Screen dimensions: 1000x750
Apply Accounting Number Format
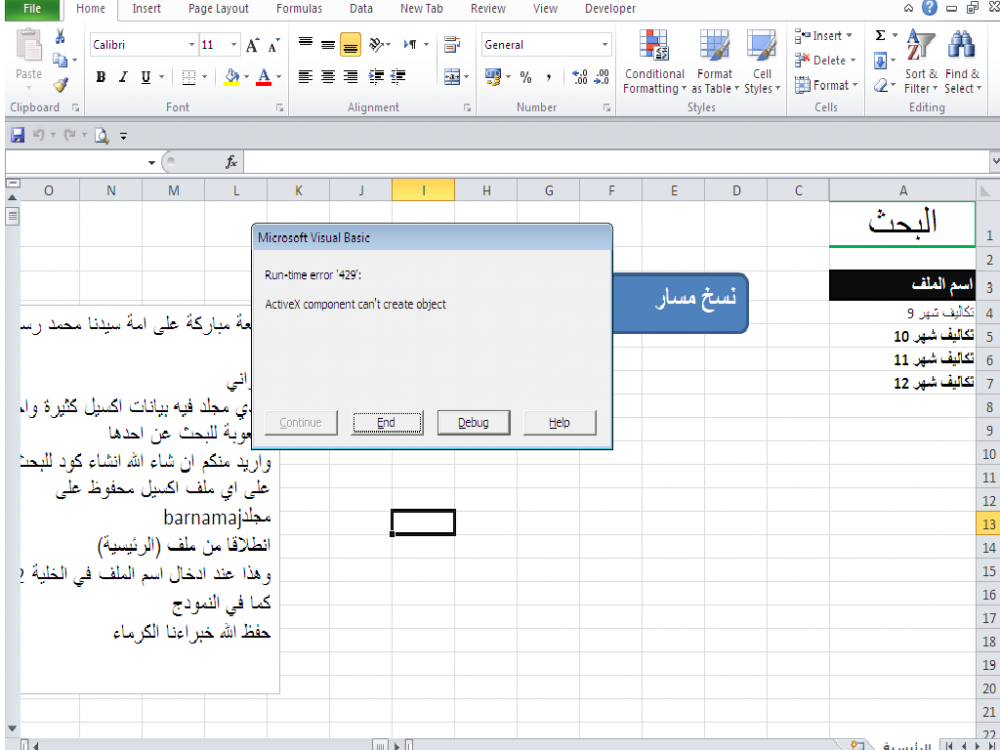[x=493, y=77]
